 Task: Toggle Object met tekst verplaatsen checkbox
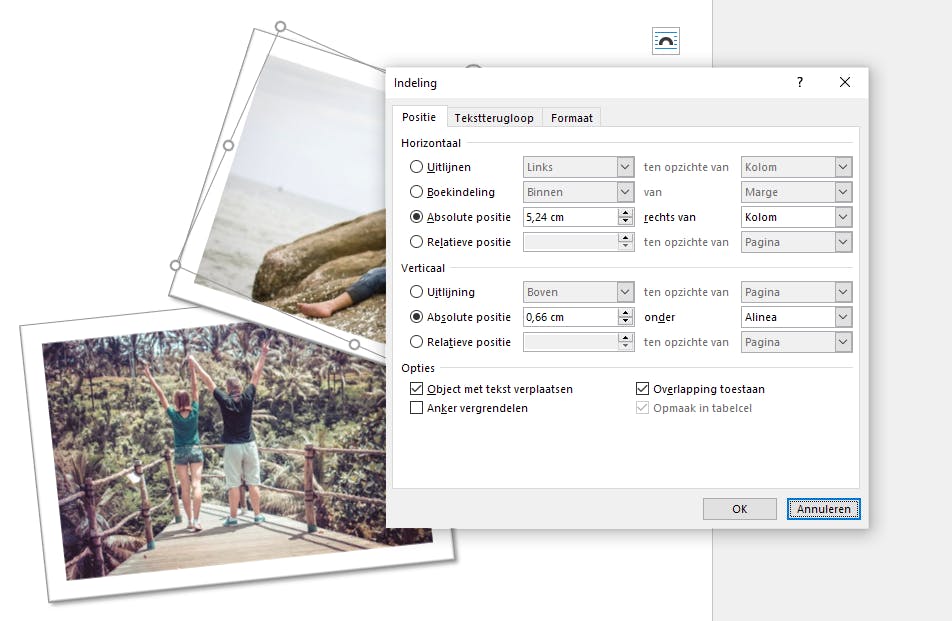[x=416, y=389]
